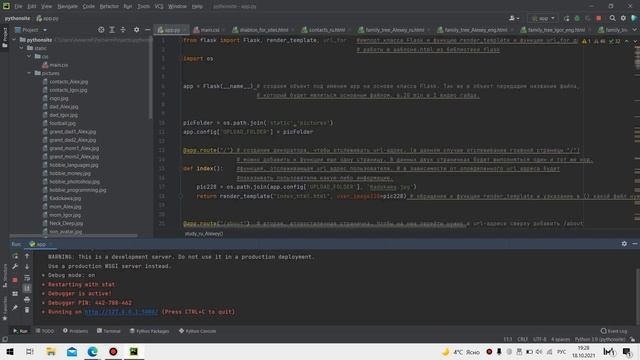Open the http://127.0.0.1:5000 link in console
Screen dimensions: 640x360
pos(121,312)
